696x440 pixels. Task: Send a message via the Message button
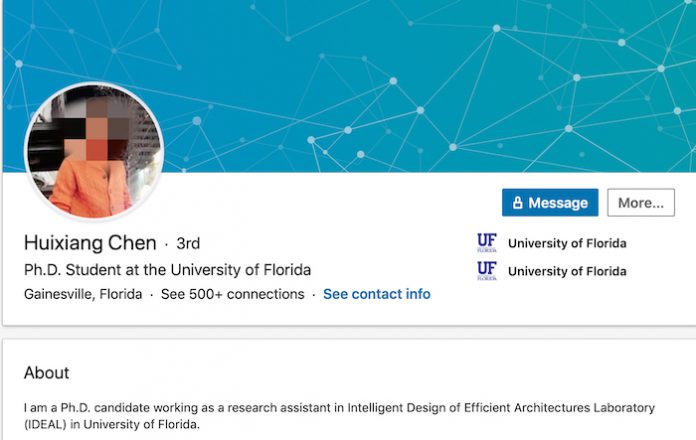tap(550, 202)
